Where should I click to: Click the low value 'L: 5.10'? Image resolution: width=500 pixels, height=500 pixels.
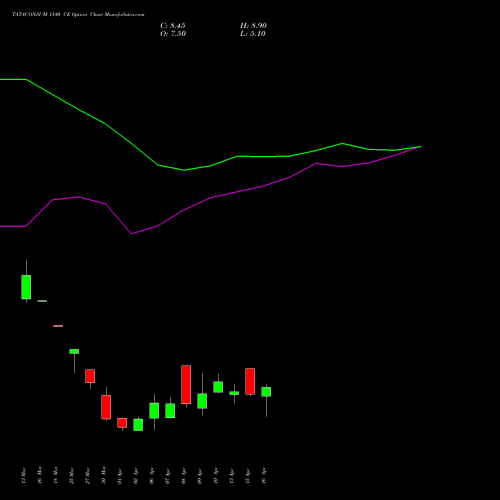click(253, 34)
